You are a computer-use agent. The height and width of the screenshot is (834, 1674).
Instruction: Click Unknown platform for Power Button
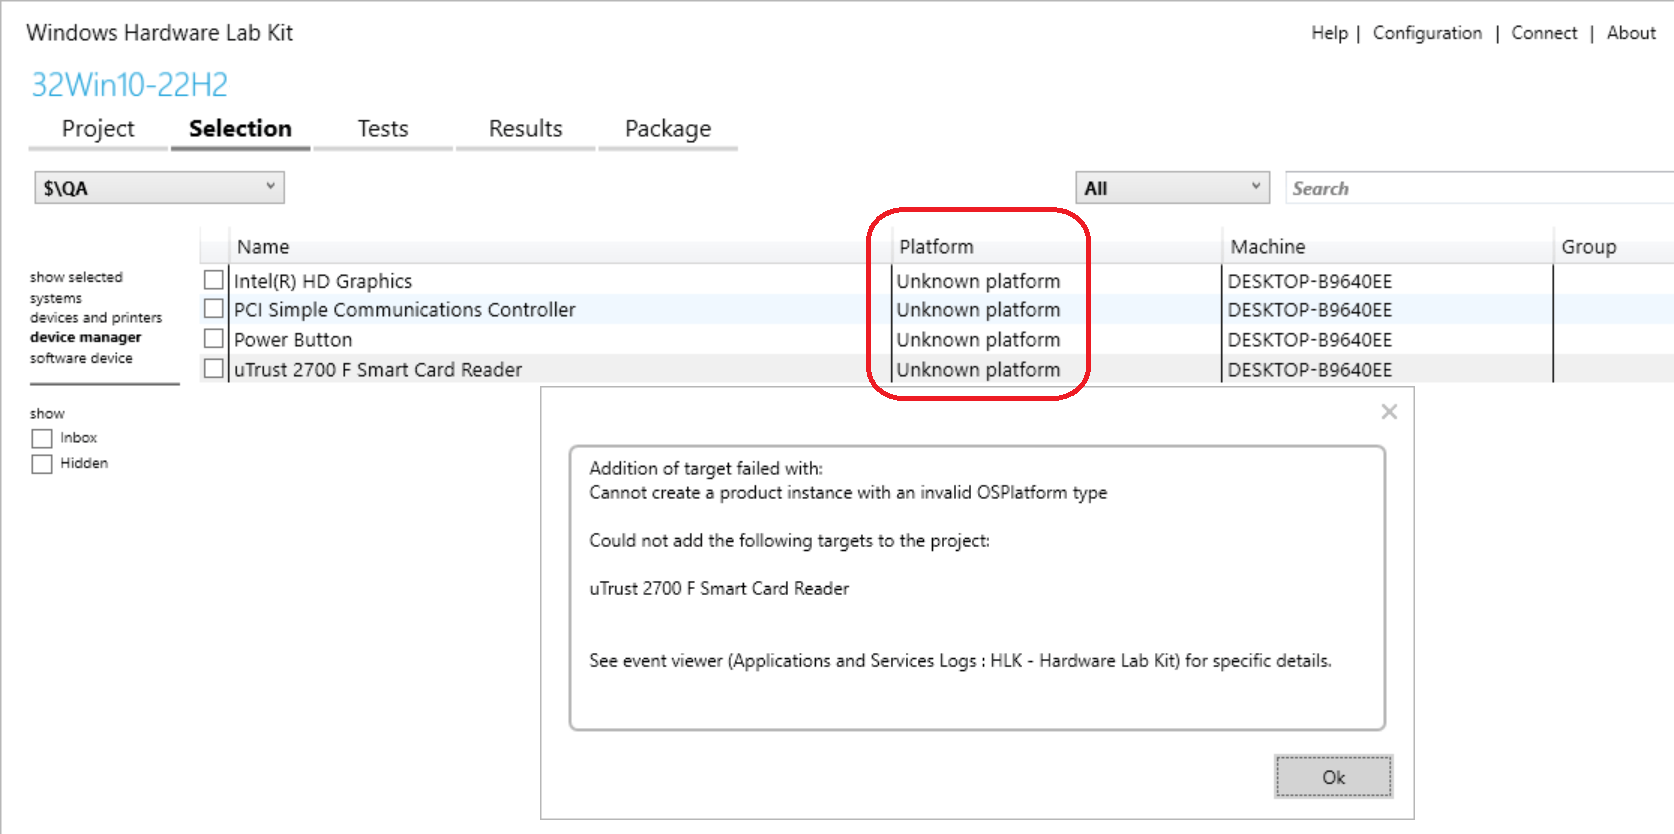click(978, 340)
